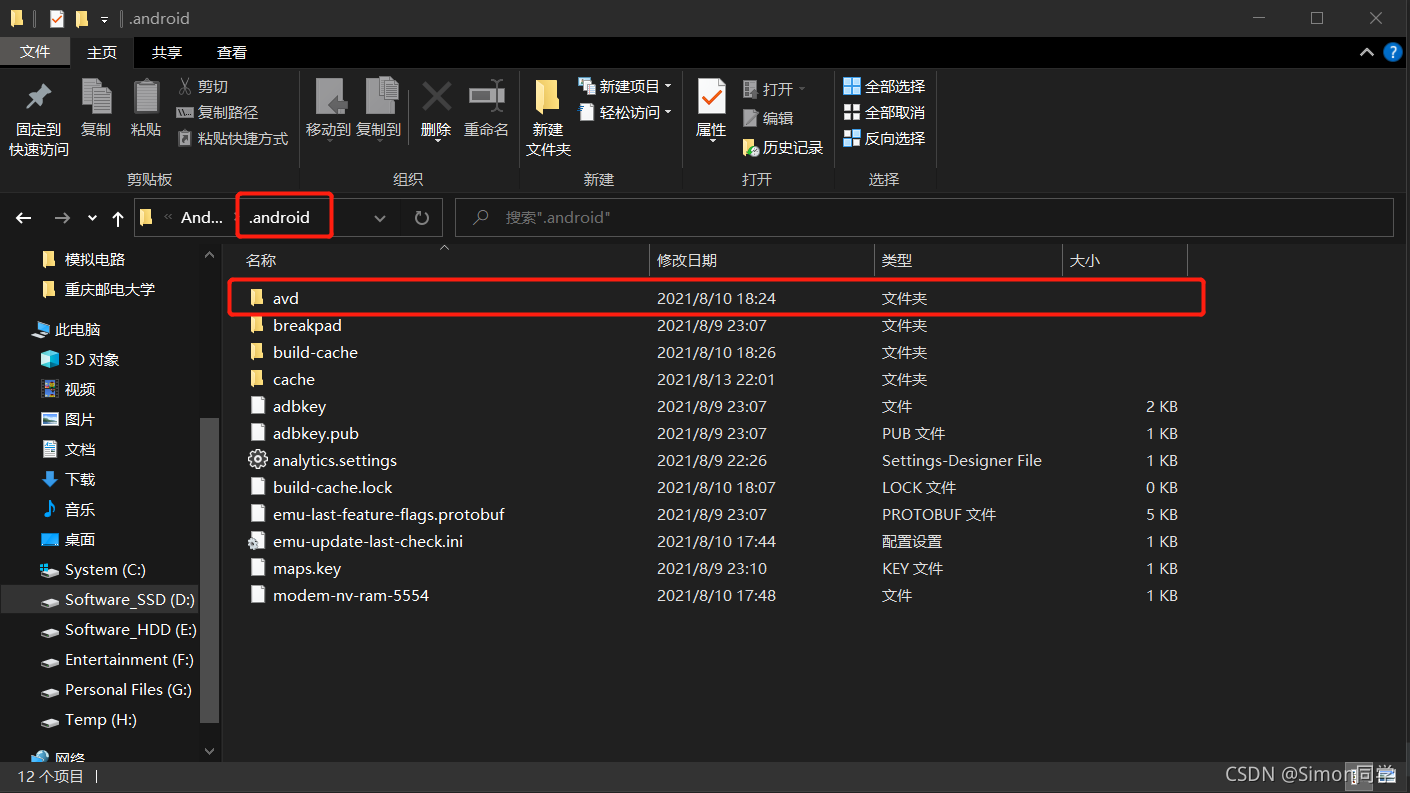
Task: Open the Easy access (轻松访问) dropdown
Action: pos(625,113)
